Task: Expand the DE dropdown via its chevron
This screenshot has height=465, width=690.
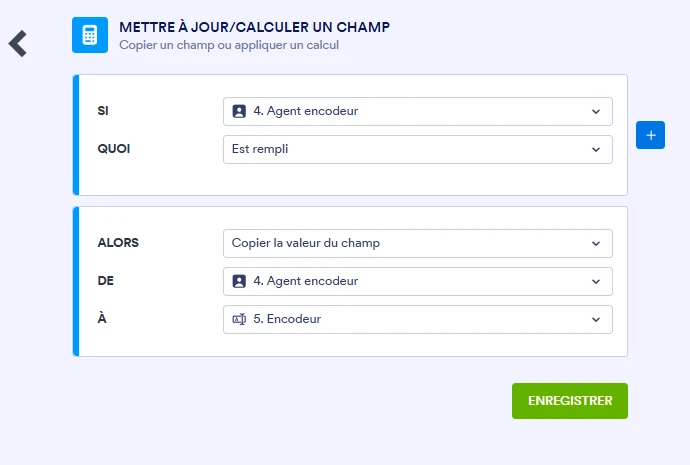Action: pyautogui.click(x=596, y=281)
